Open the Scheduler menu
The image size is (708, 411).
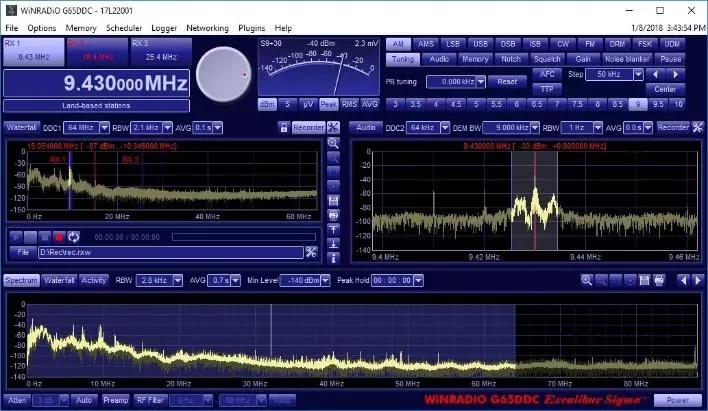[123, 28]
